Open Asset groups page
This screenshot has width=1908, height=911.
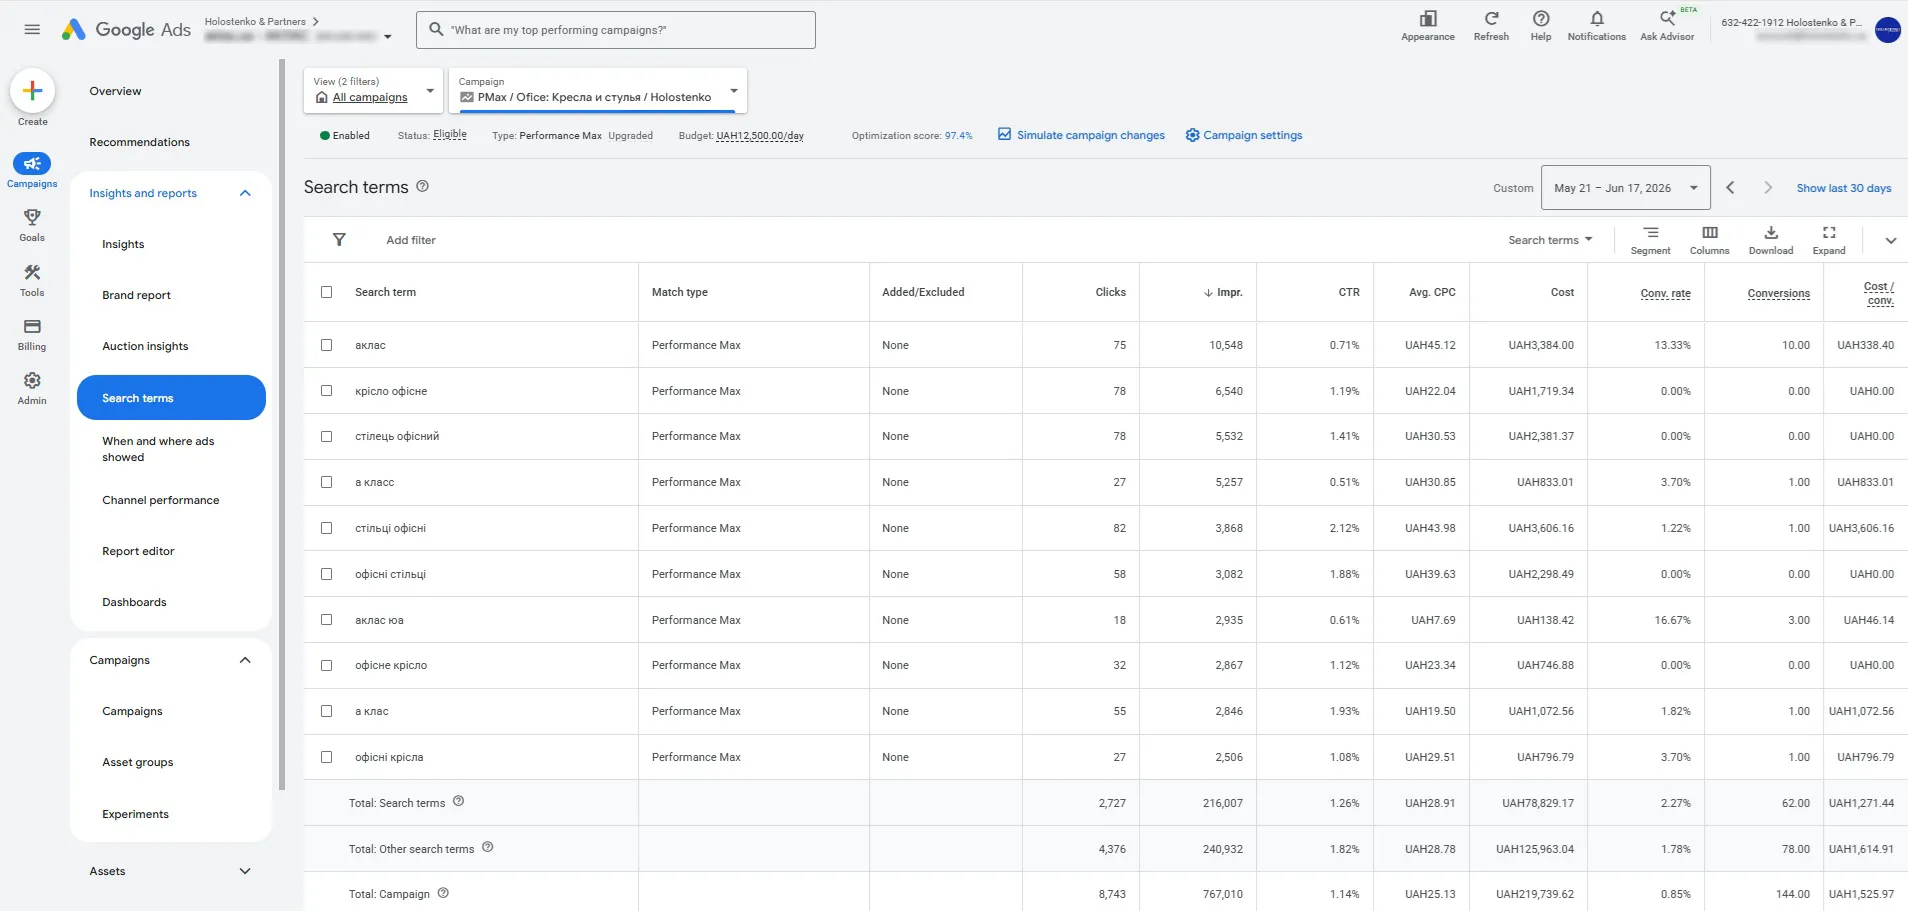tap(138, 762)
